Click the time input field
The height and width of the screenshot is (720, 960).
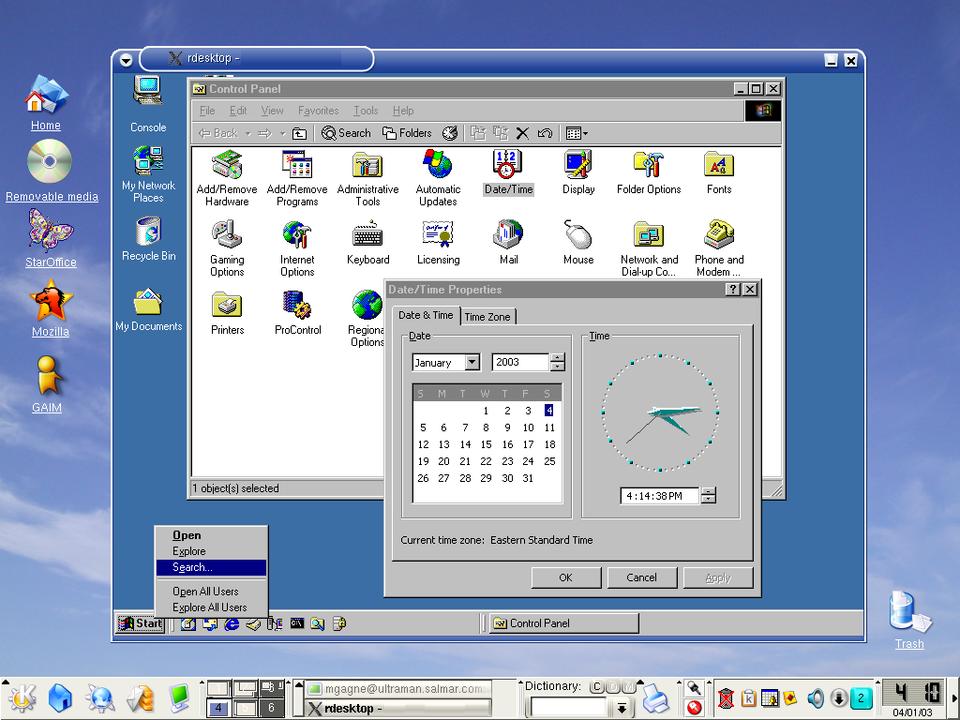658,496
